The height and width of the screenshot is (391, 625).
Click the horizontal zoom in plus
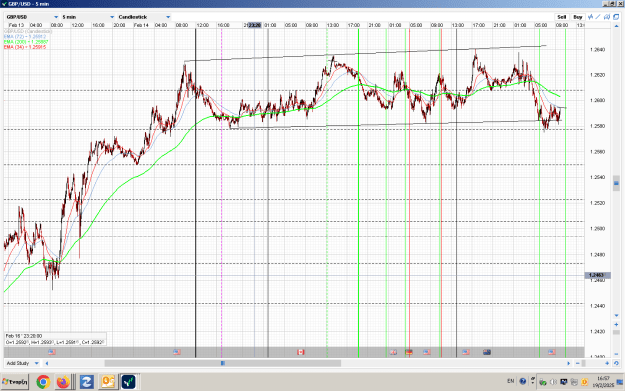point(607,363)
